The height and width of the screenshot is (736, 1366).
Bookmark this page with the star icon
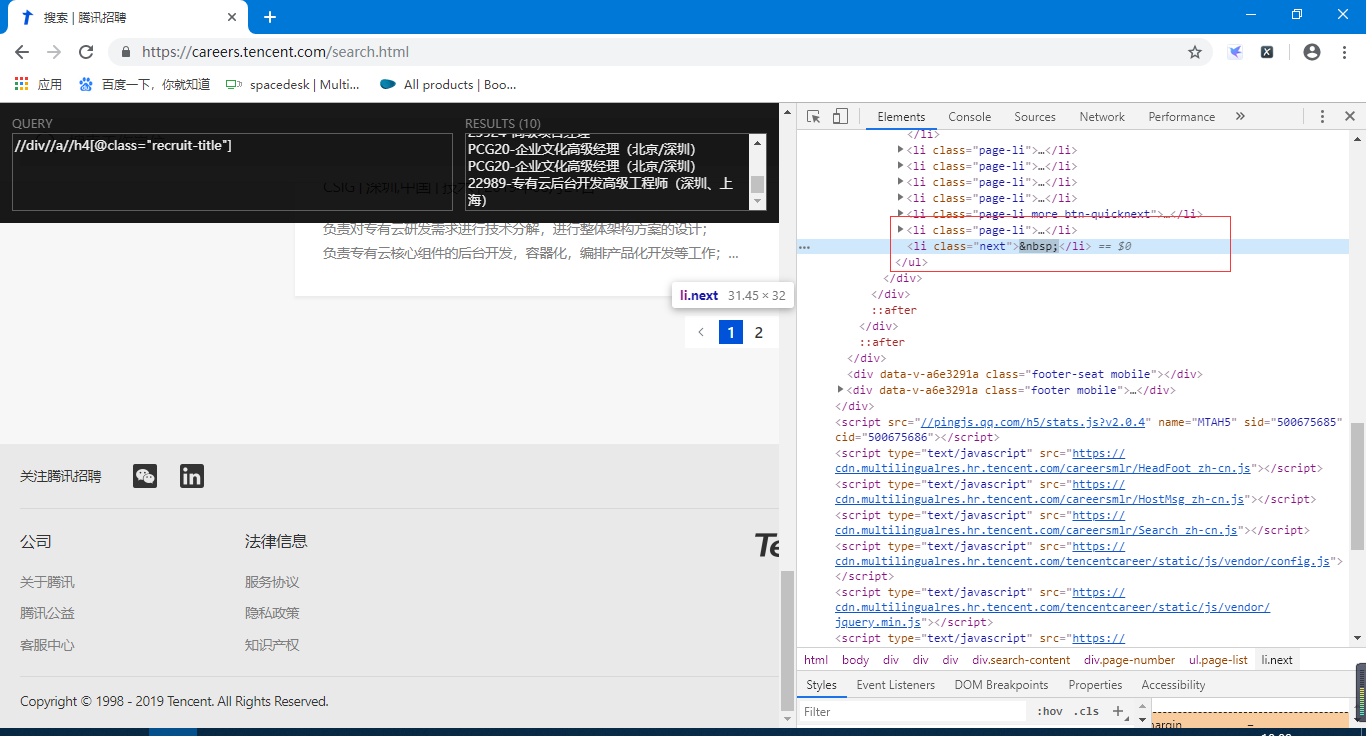pyautogui.click(x=1195, y=52)
